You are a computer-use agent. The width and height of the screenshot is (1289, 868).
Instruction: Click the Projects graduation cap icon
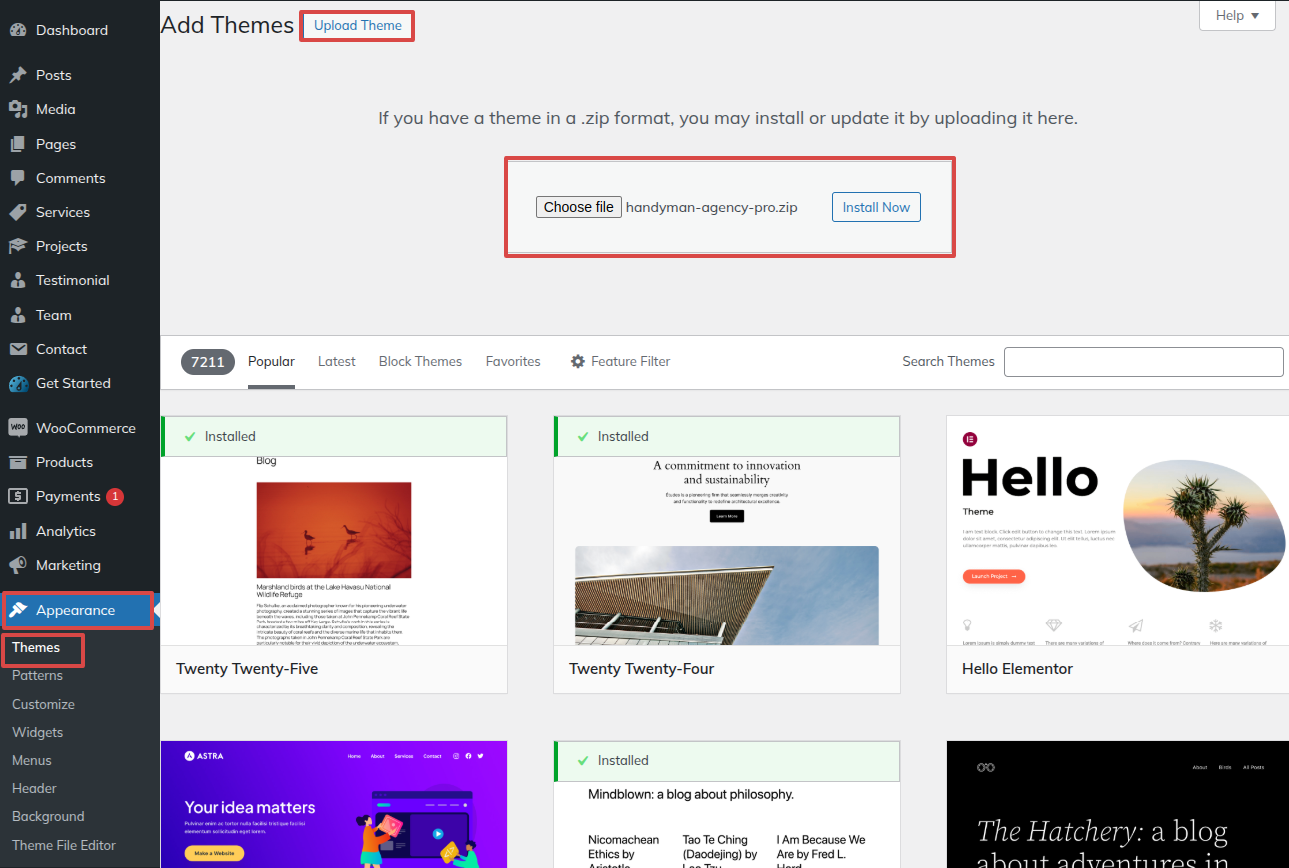18,246
